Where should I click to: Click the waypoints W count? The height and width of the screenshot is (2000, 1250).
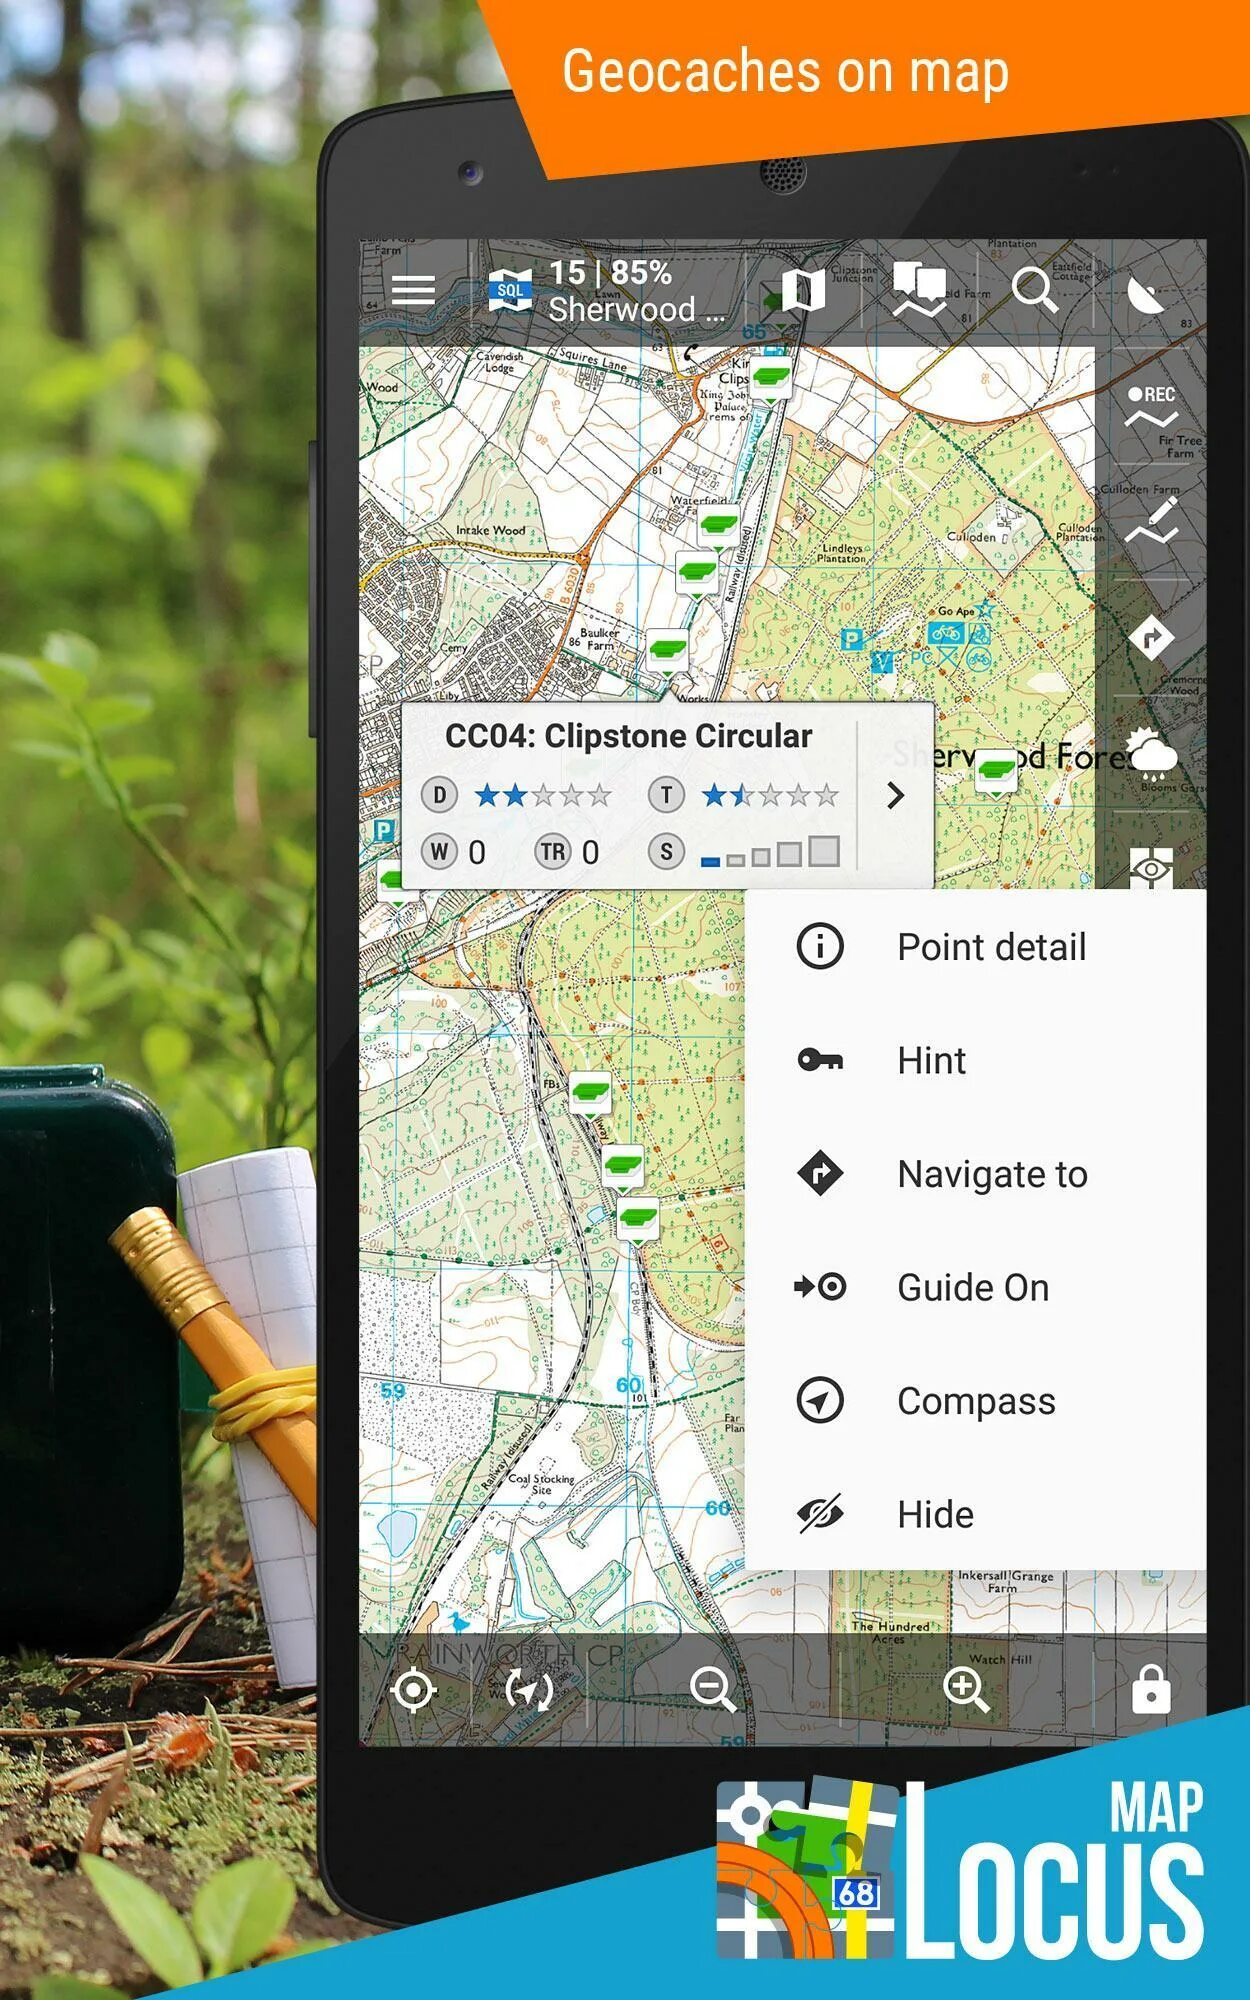coord(455,852)
